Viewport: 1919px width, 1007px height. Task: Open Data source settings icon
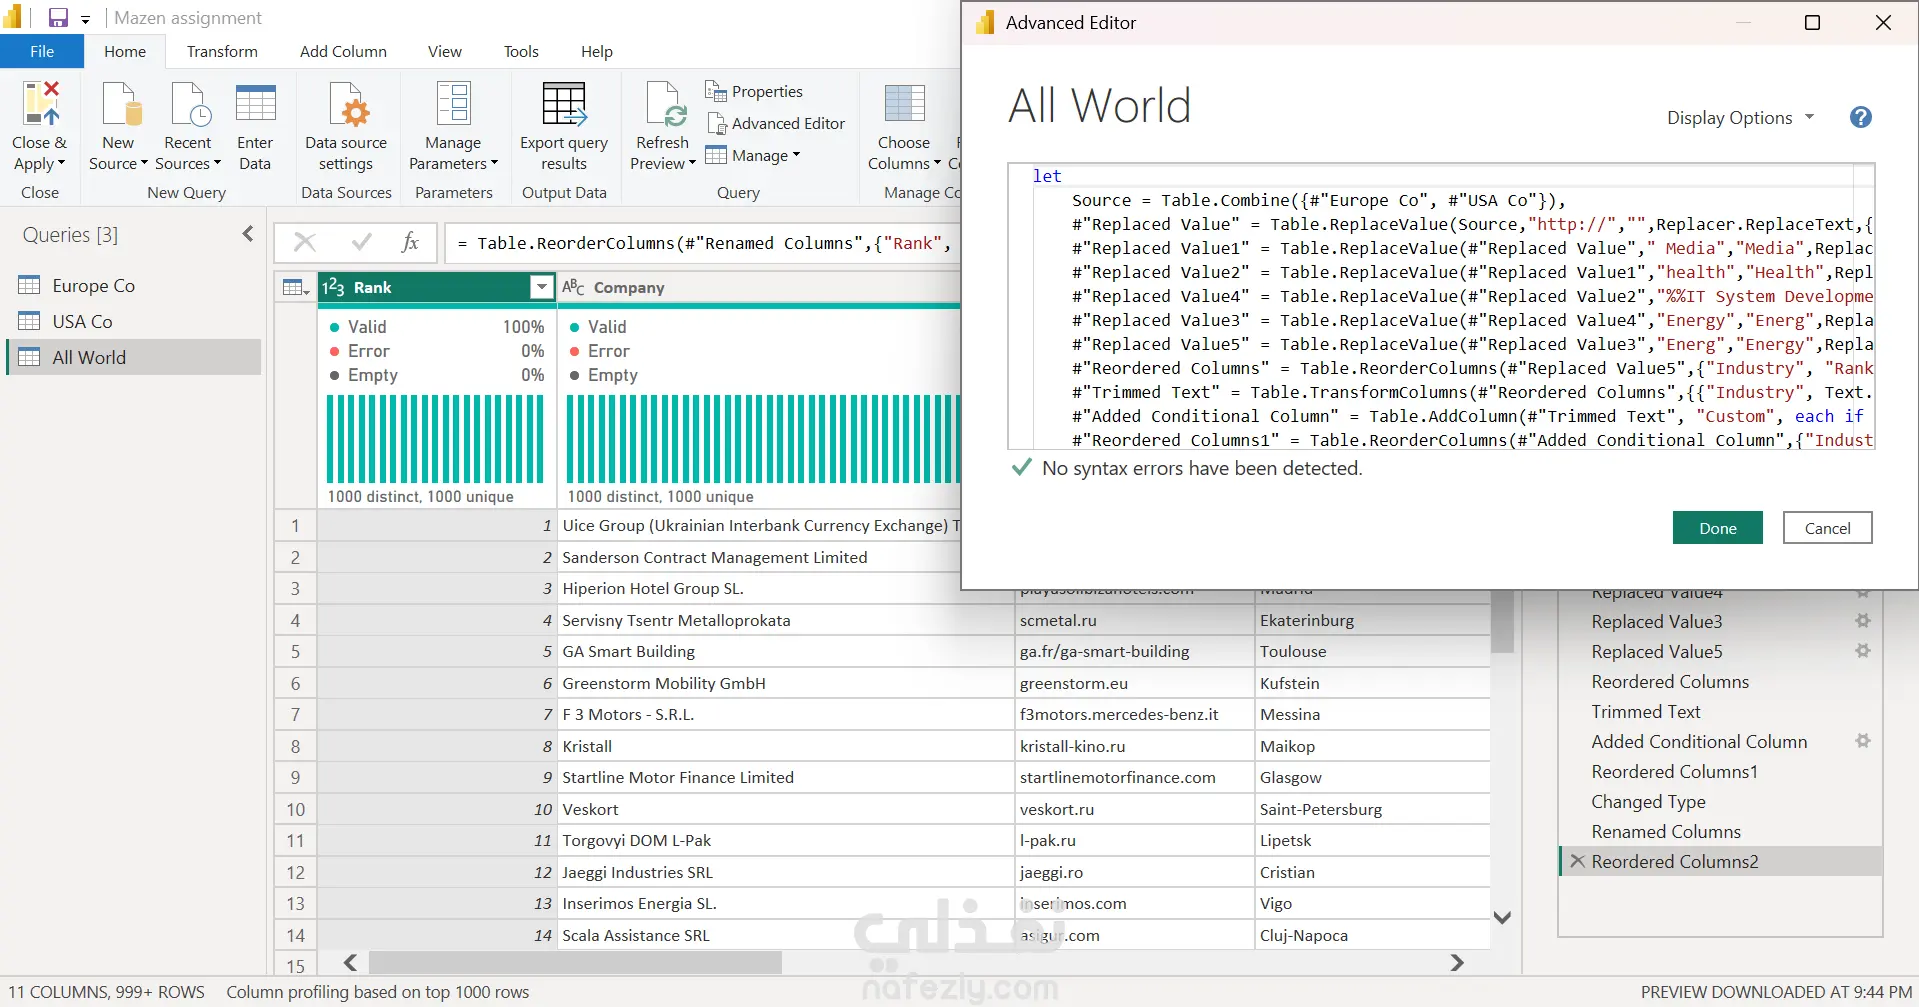[348, 105]
